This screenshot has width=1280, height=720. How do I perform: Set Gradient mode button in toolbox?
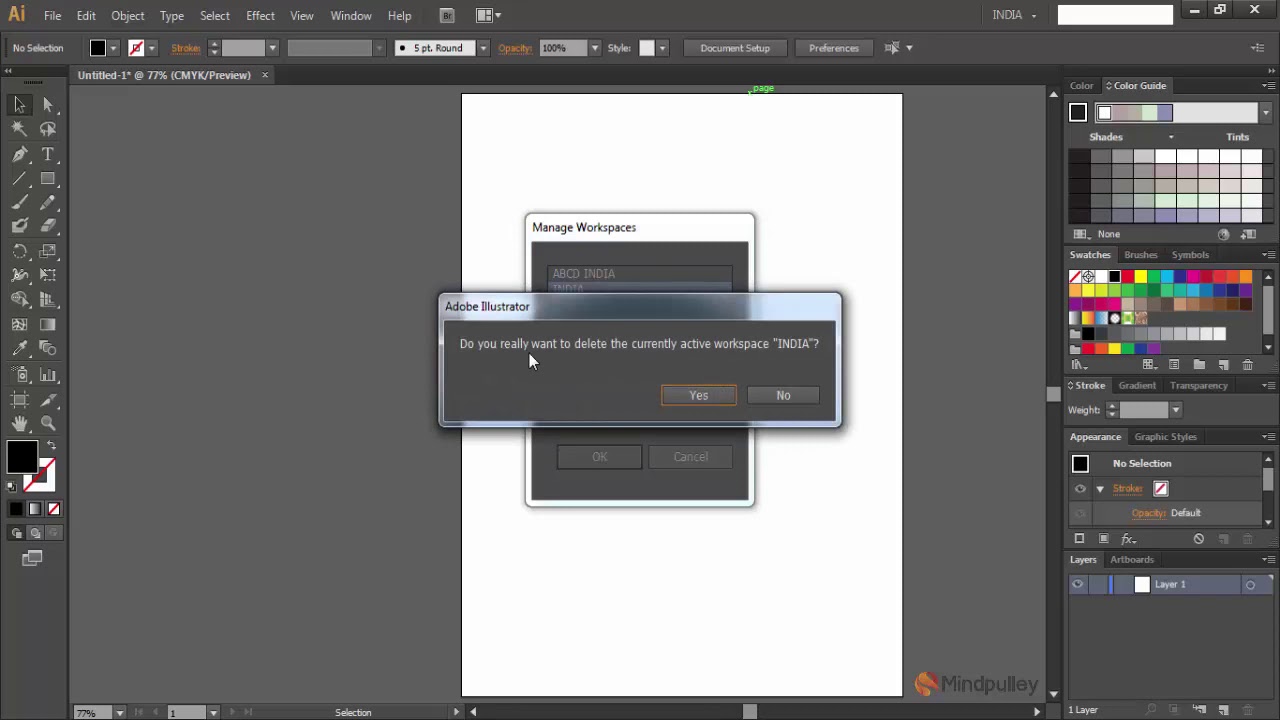coord(35,509)
